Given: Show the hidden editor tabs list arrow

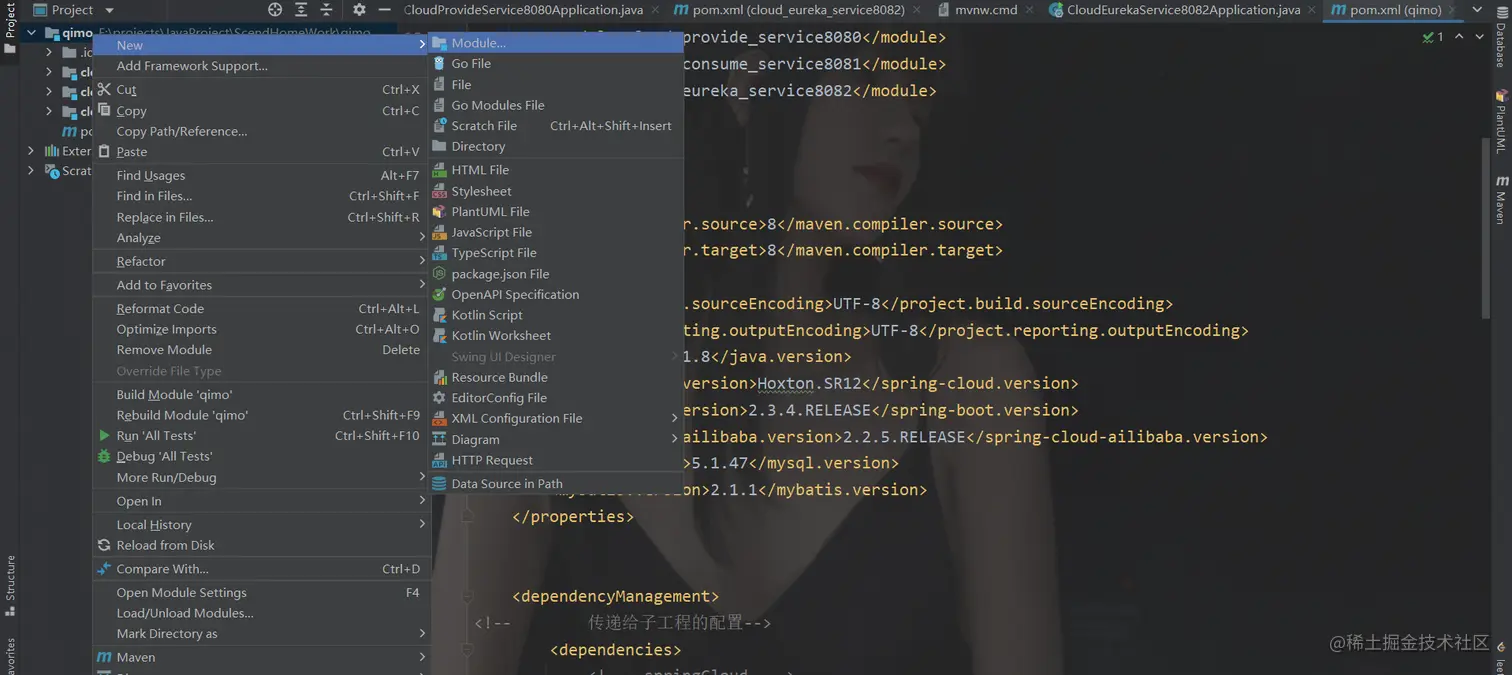Looking at the screenshot, I should click(x=1477, y=10).
